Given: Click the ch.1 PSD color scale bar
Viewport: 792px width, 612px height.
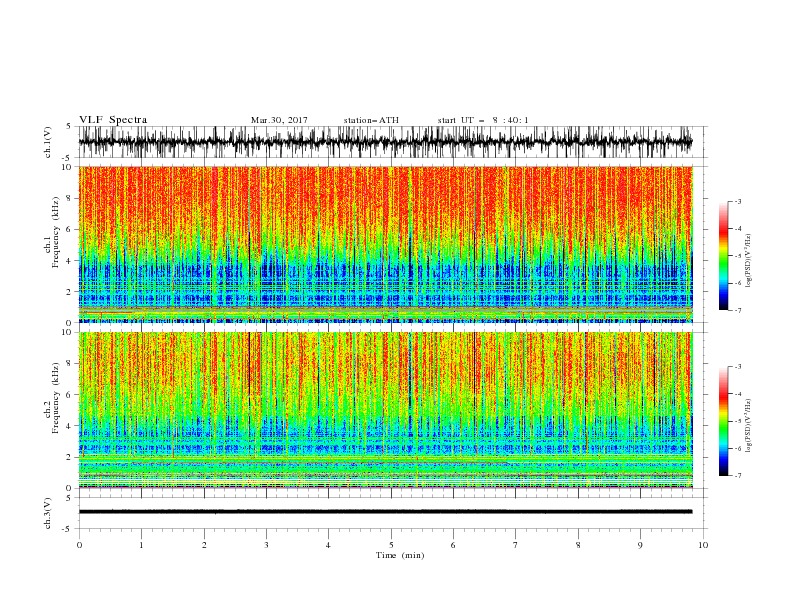Looking at the screenshot, I should click(x=723, y=256).
